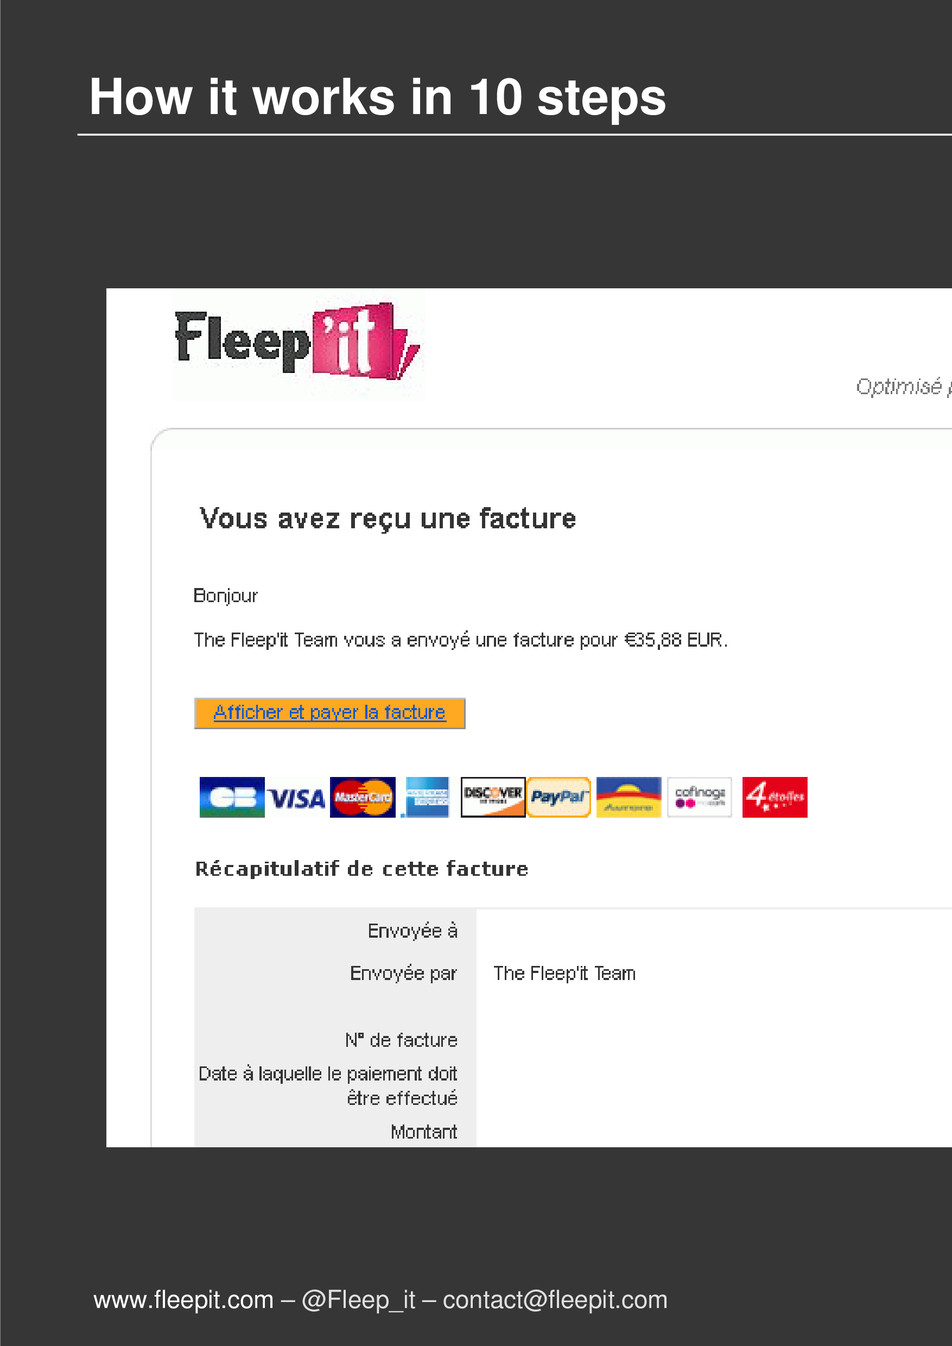Click the Cofinoga card icon
952x1346 pixels.
pos(700,797)
